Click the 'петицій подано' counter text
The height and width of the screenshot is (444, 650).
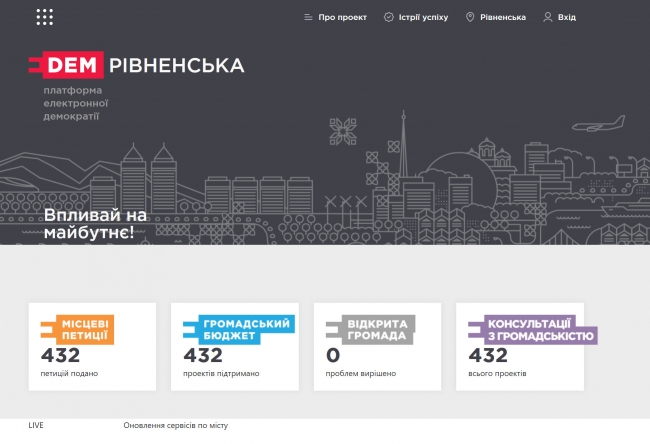[70, 374]
